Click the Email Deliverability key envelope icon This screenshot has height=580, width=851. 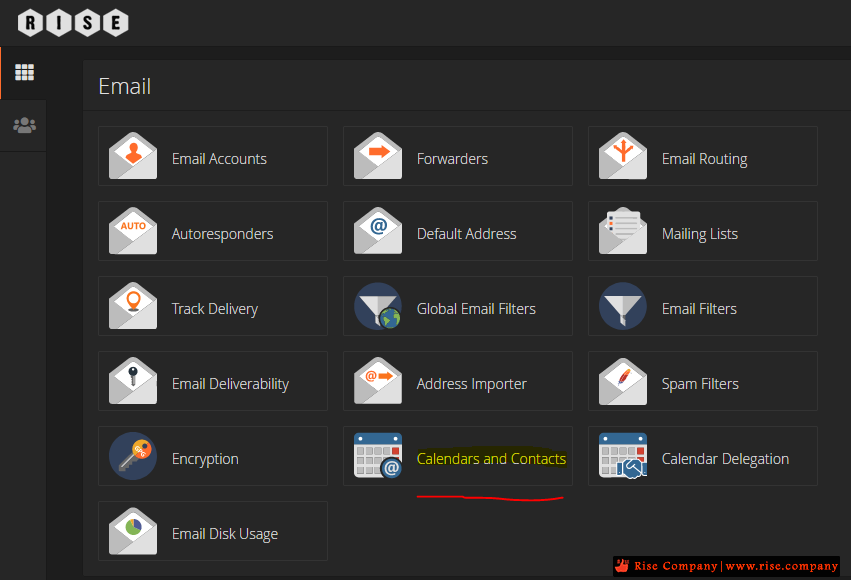[133, 380]
